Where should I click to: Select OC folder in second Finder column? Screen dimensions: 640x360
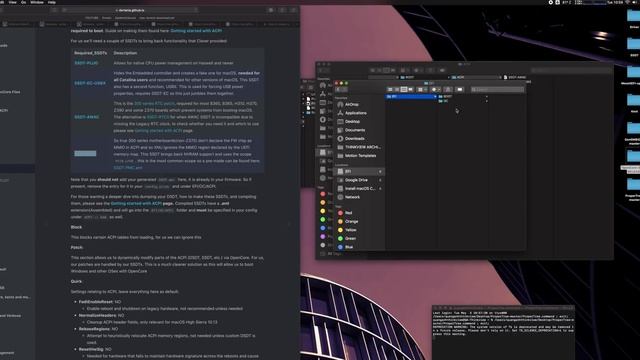click(x=443, y=101)
